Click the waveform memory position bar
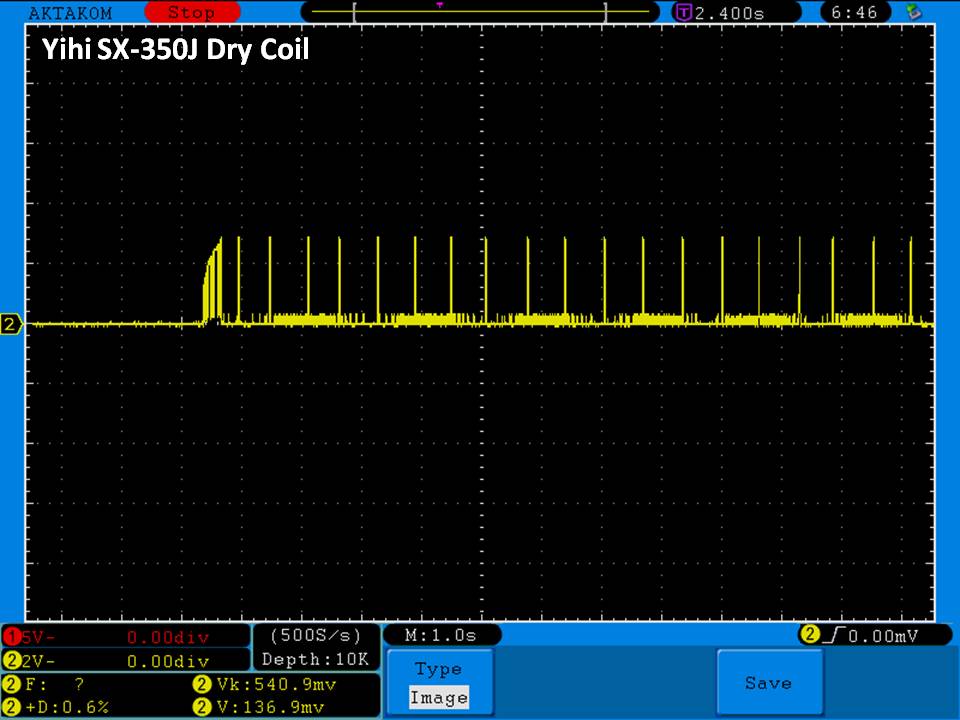The height and width of the screenshot is (720, 960). (480, 12)
